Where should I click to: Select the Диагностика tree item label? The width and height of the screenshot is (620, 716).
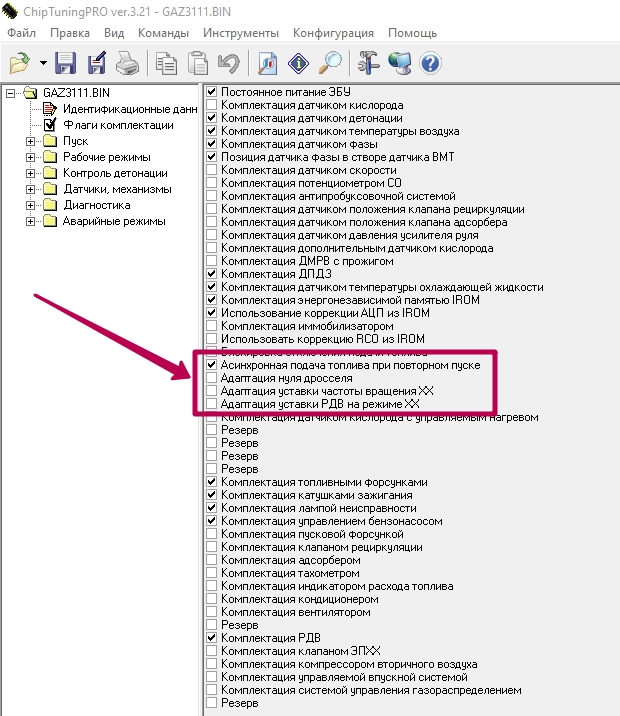(x=97, y=205)
